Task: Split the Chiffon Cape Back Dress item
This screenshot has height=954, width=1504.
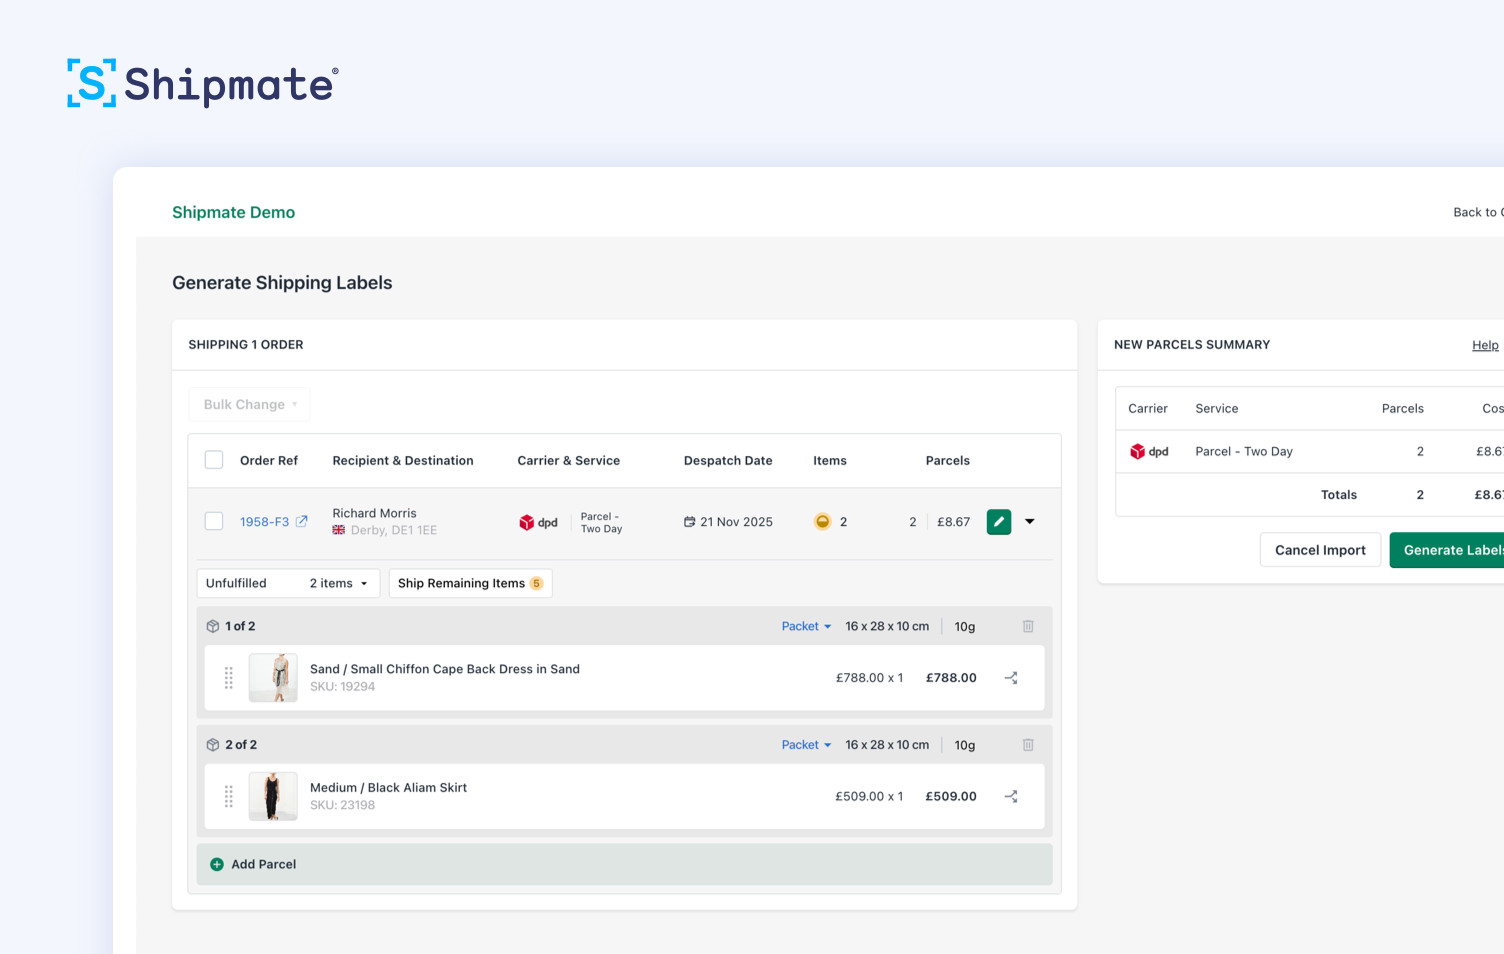Action: point(1011,677)
